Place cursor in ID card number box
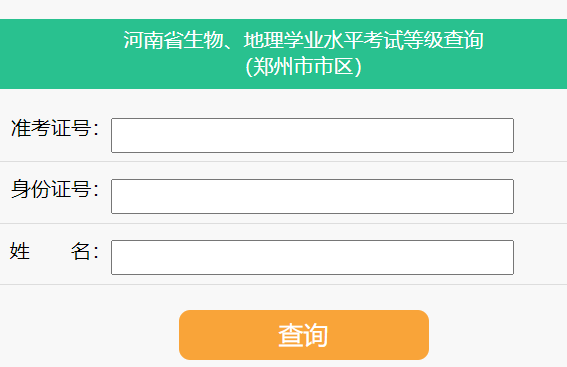This screenshot has width=567, height=367. click(312, 196)
